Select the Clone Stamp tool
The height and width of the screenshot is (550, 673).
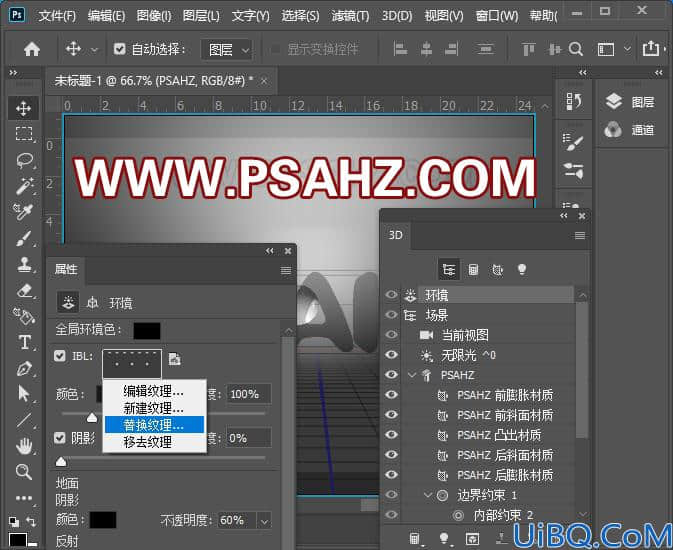click(x=24, y=264)
